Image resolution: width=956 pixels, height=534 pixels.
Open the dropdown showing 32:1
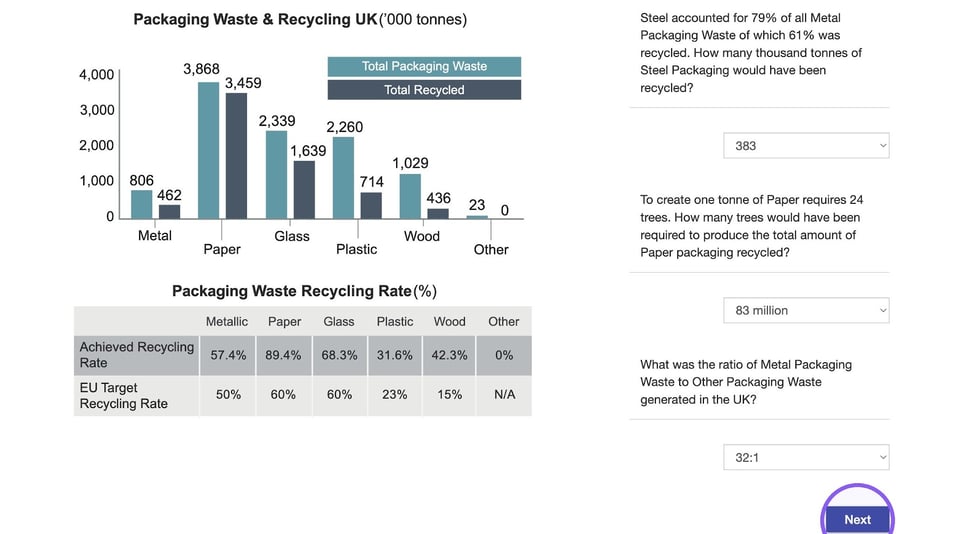pos(806,457)
